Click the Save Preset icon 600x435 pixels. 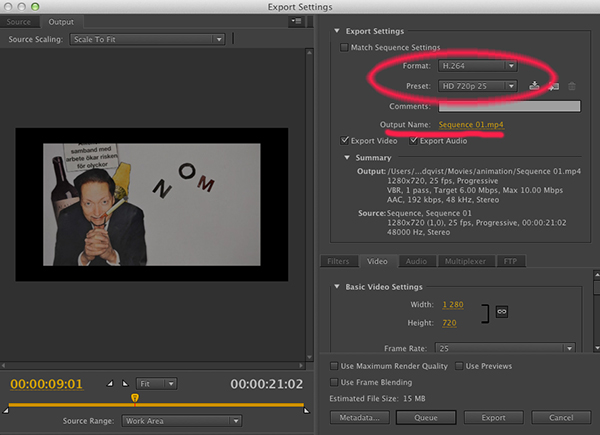[x=534, y=86]
